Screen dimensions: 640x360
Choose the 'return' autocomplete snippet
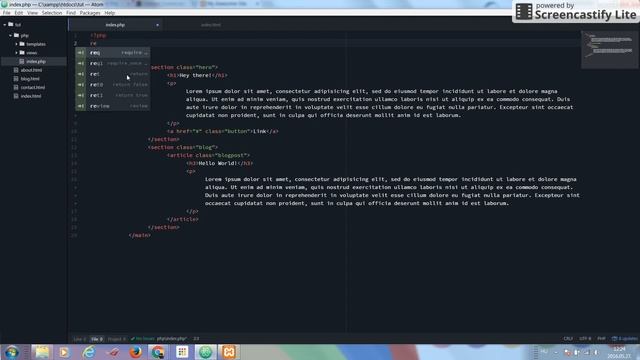(113, 74)
